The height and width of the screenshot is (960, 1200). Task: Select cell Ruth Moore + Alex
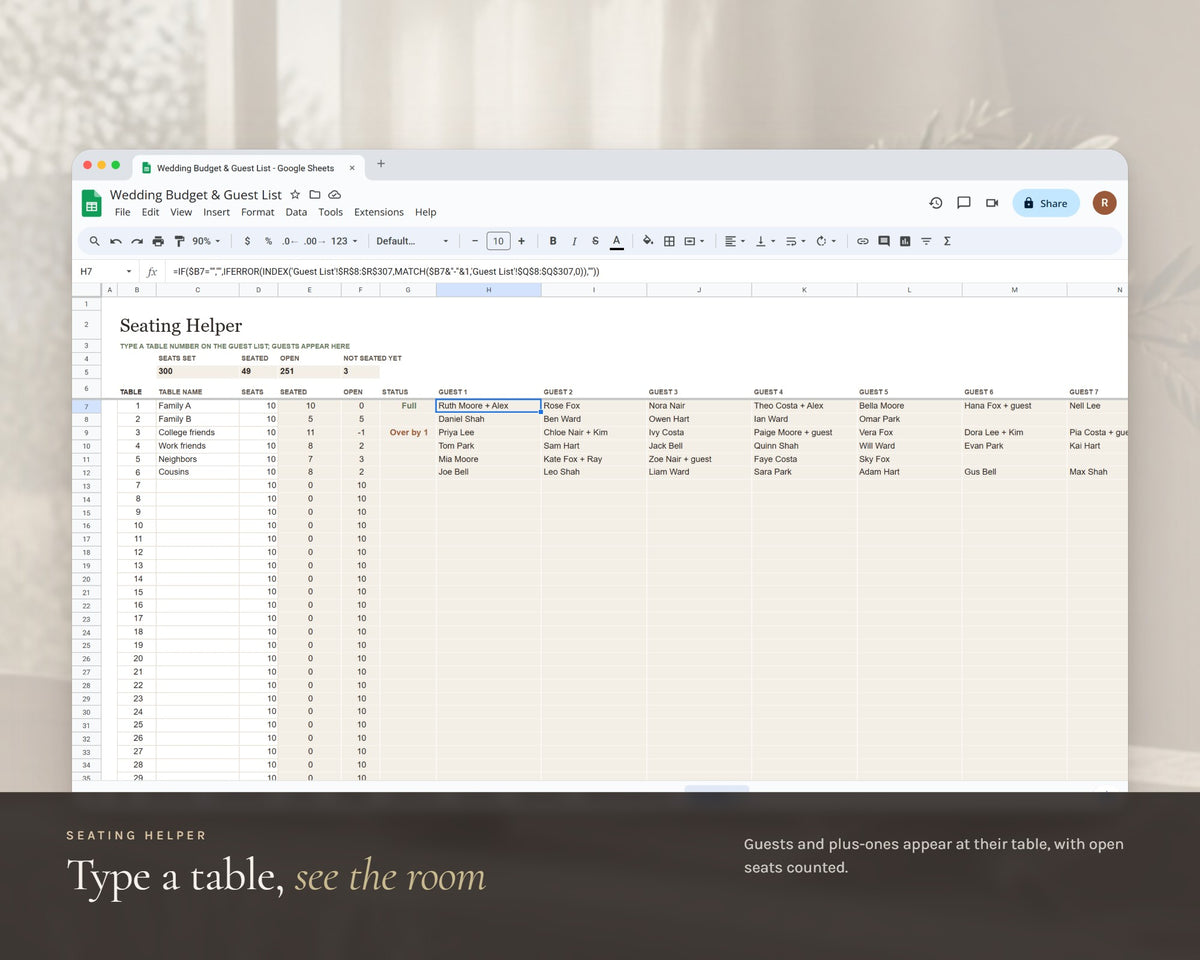(x=488, y=406)
